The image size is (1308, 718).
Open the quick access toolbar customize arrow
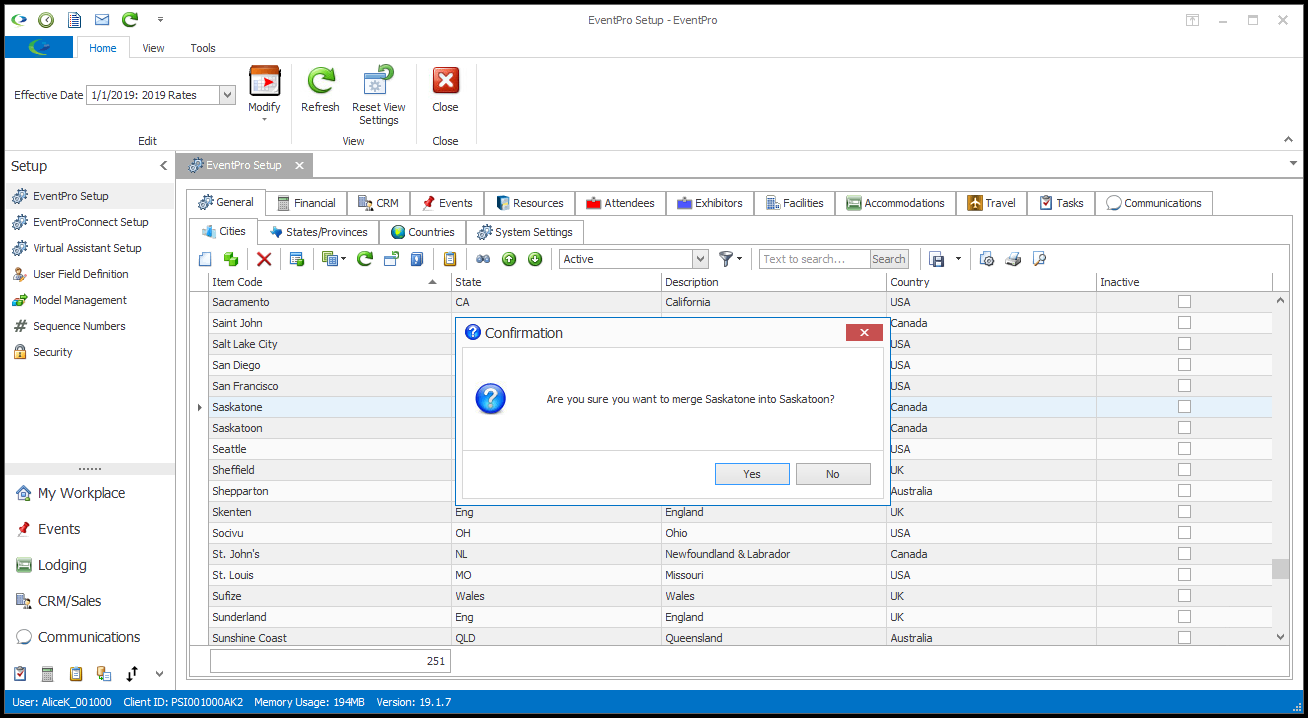click(x=161, y=19)
